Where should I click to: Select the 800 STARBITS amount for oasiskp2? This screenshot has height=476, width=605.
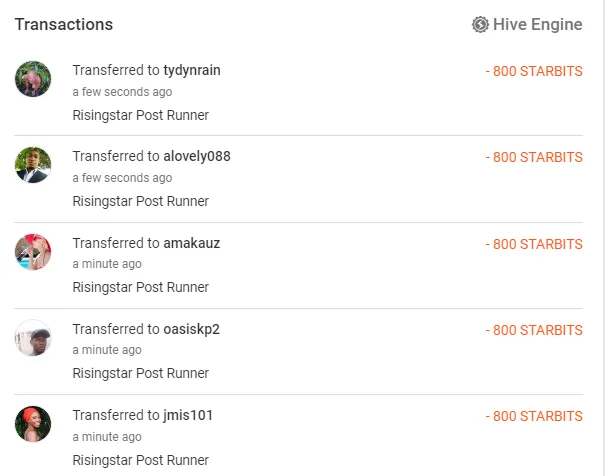pyautogui.click(x=534, y=330)
